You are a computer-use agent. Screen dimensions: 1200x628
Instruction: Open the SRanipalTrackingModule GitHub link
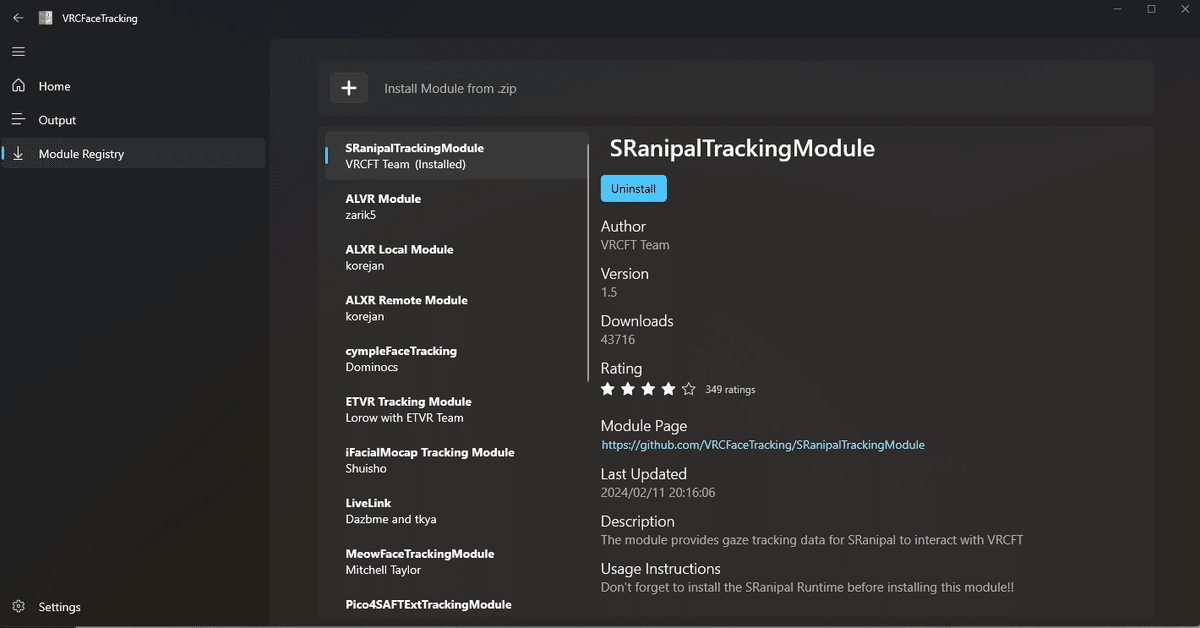(762, 444)
